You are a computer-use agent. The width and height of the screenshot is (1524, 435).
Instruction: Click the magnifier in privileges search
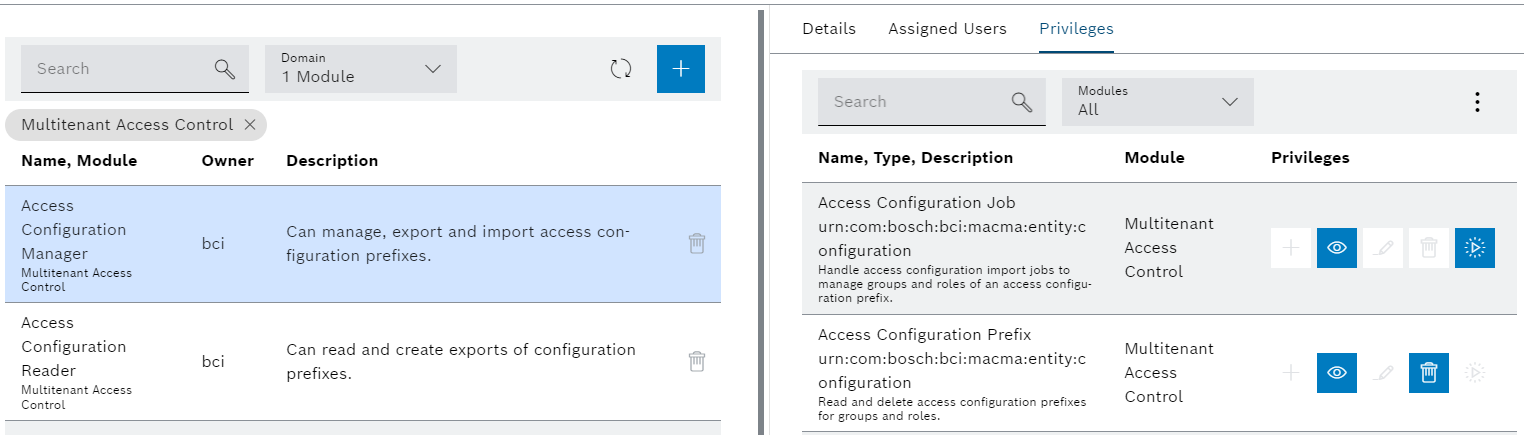click(1021, 102)
